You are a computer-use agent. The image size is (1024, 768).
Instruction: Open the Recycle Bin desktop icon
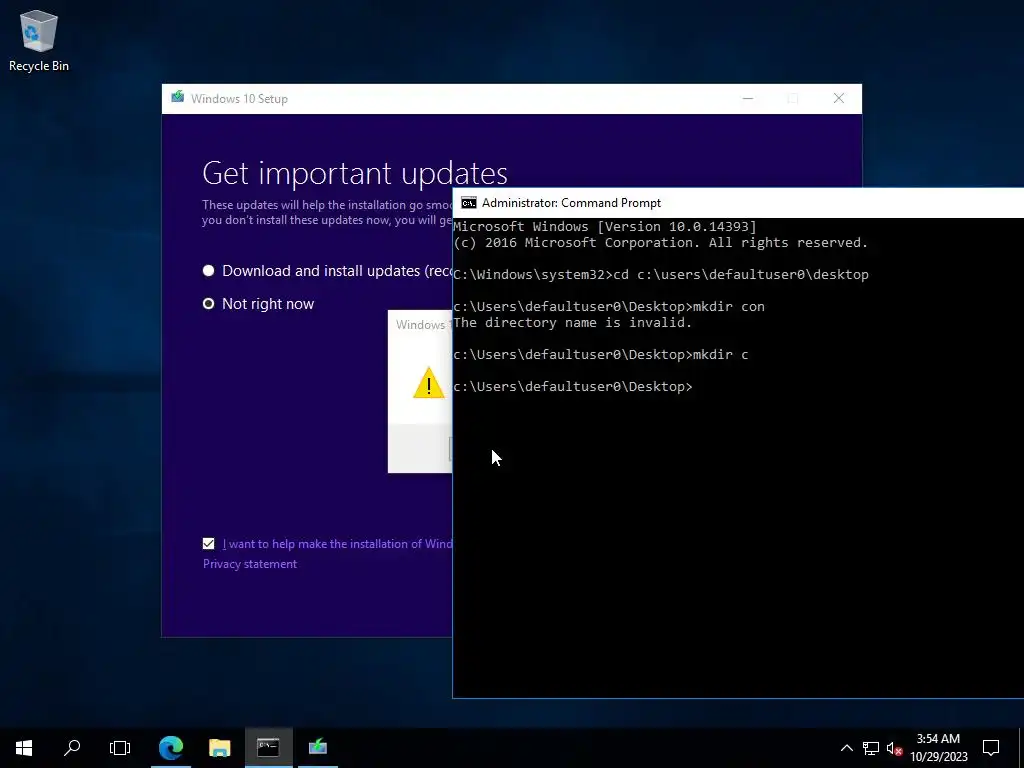click(x=39, y=40)
